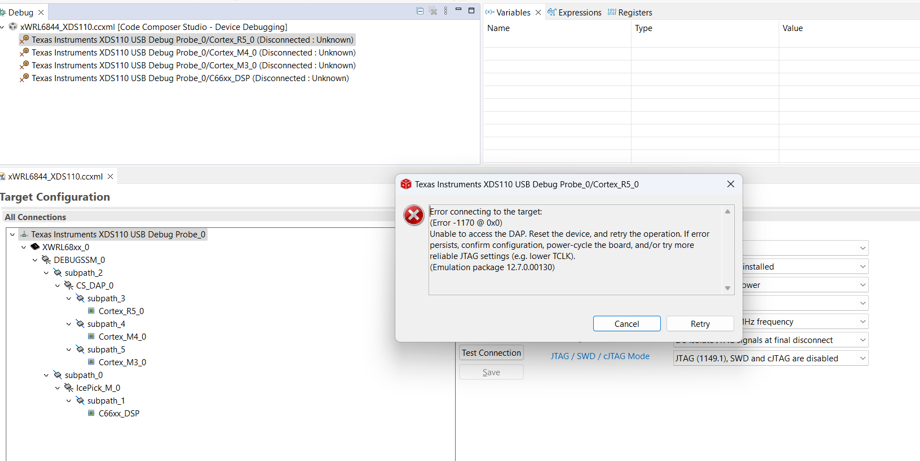This screenshot has height=461, width=920.
Task: Close the xWRL6844_XDS110.ccxml editor tab
Action: click(110, 176)
